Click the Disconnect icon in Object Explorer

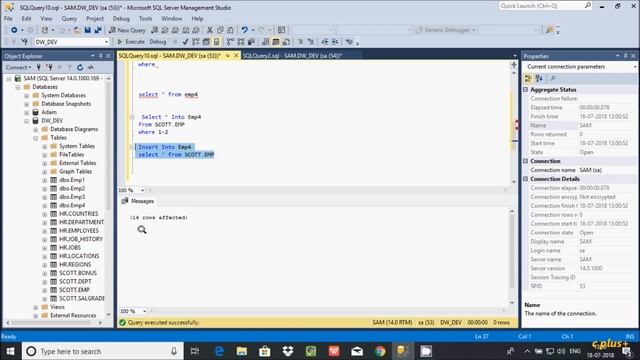[49, 67]
